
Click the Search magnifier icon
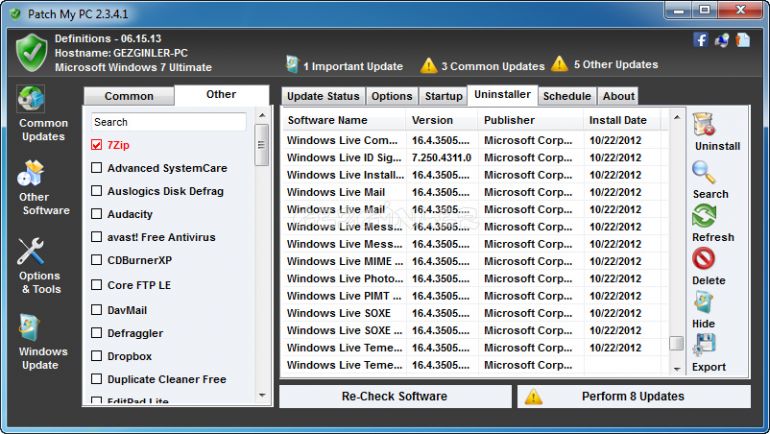(704, 172)
